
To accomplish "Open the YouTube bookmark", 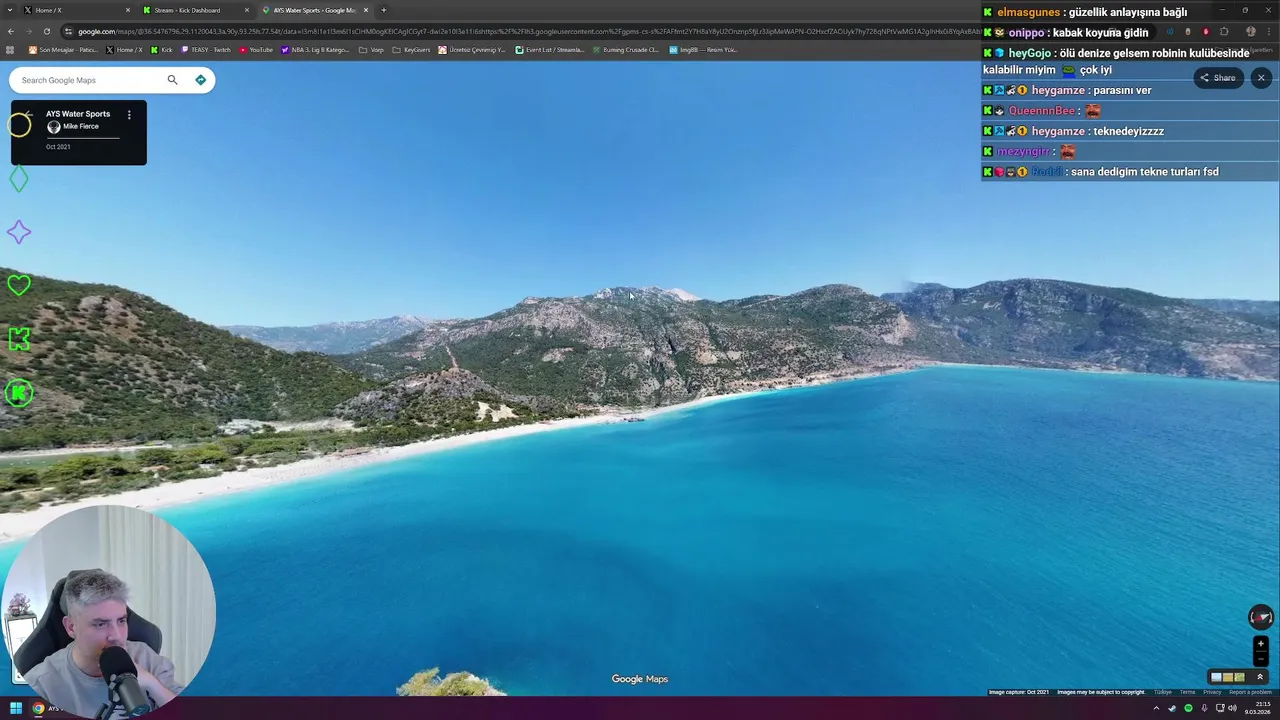I will pyautogui.click(x=255, y=50).
